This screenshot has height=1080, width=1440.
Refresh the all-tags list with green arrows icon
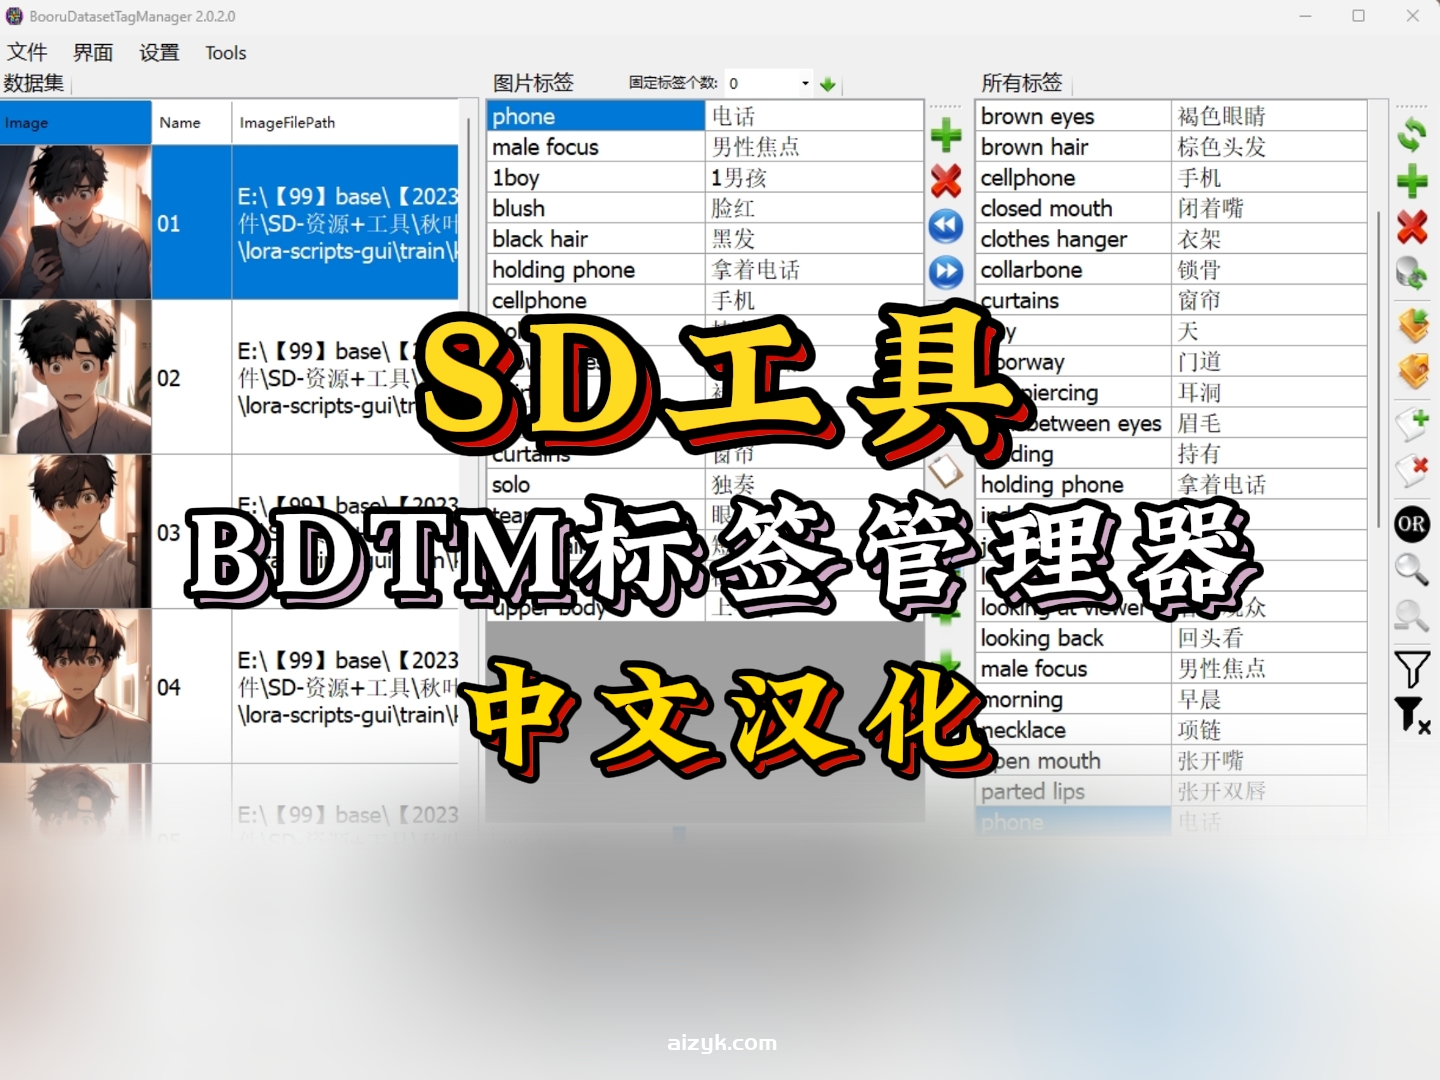click(1412, 131)
